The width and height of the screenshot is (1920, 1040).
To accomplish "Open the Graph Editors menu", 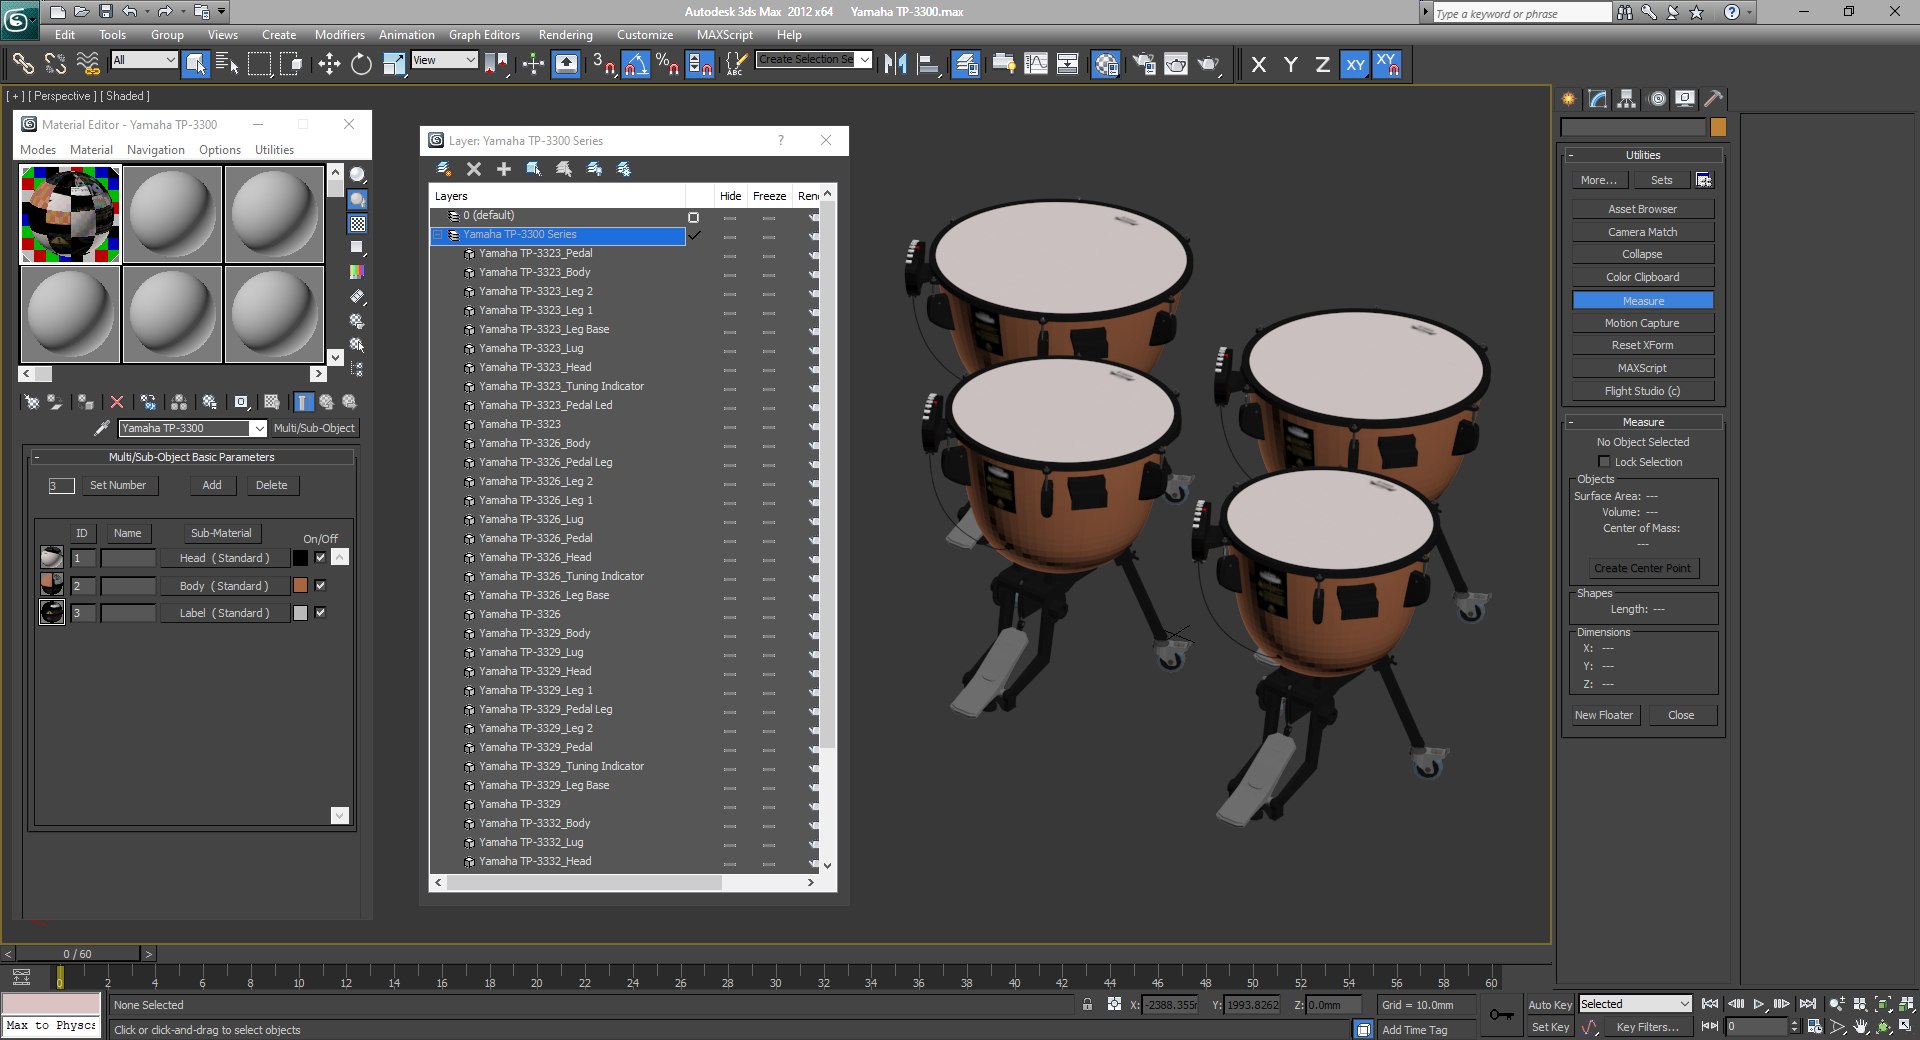I will point(484,35).
